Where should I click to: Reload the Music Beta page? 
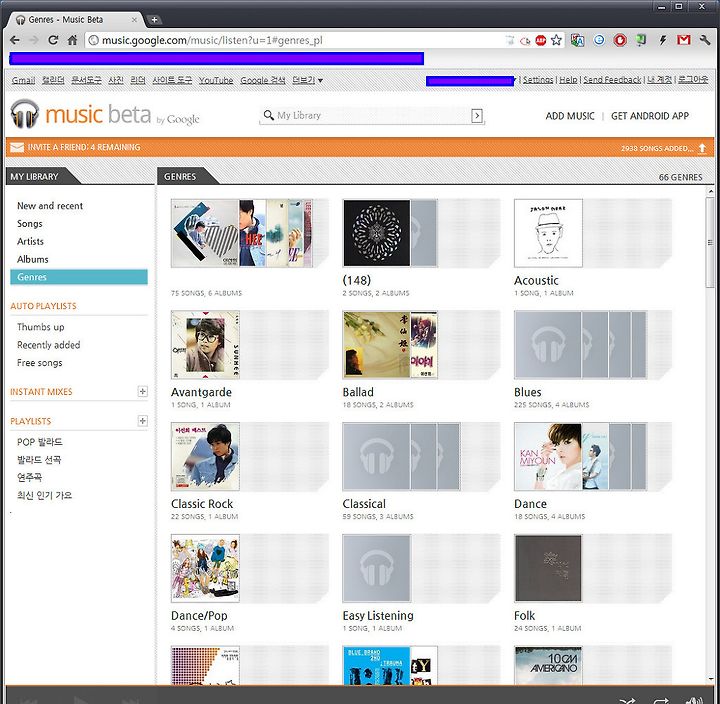(53, 40)
